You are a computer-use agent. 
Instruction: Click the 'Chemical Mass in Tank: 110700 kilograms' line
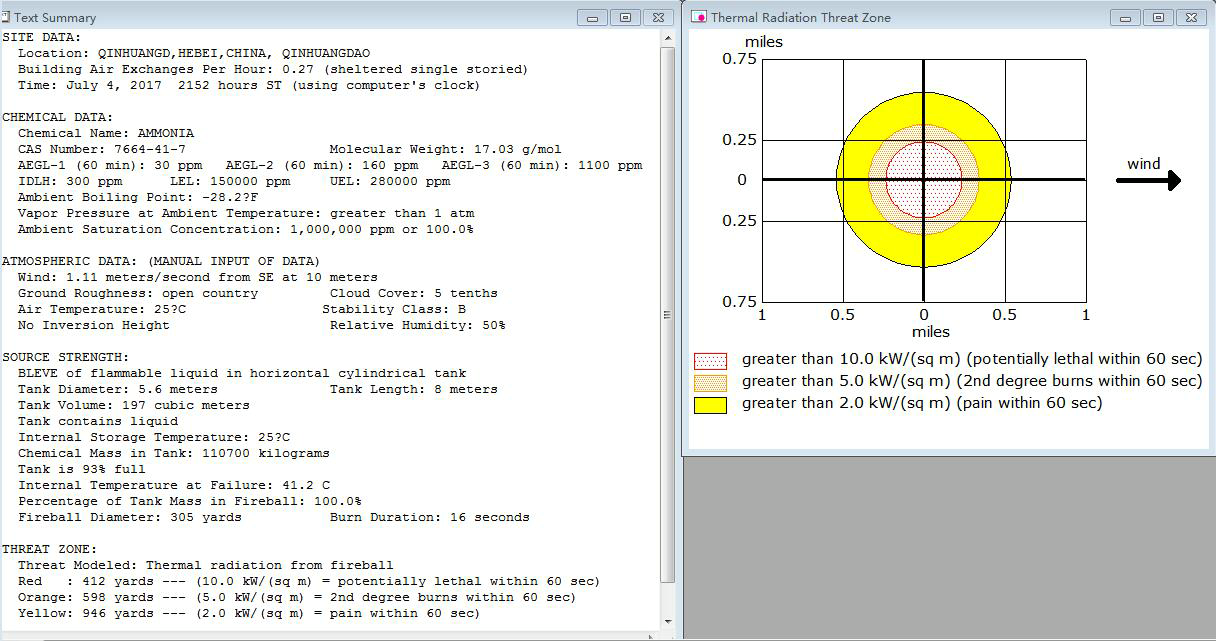coord(174,453)
